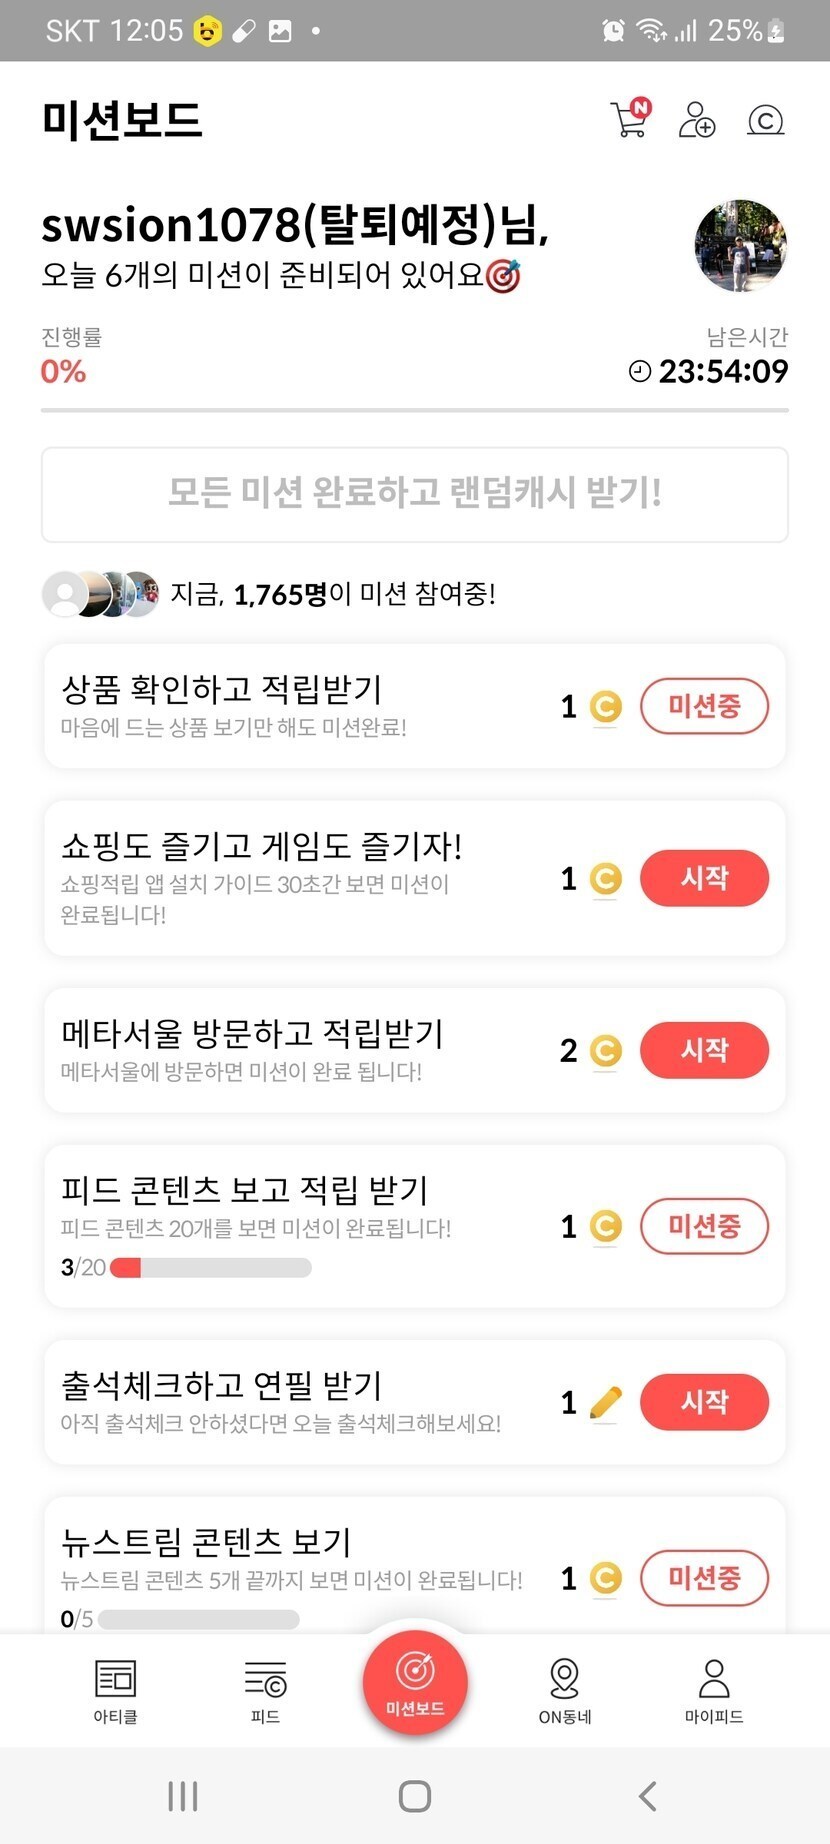830x1844 pixels.
Task: Tap 미션중 for 피드 콘텐츠 보고 적립 받기
Action: coord(704,1226)
